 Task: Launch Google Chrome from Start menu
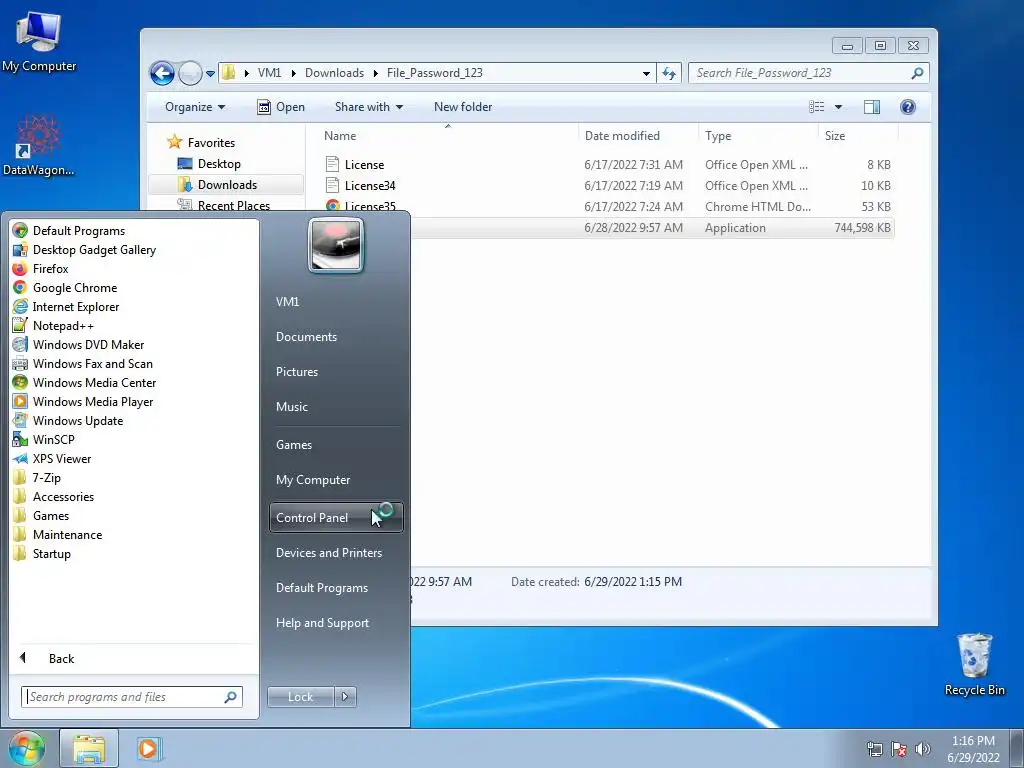point(74,287)
